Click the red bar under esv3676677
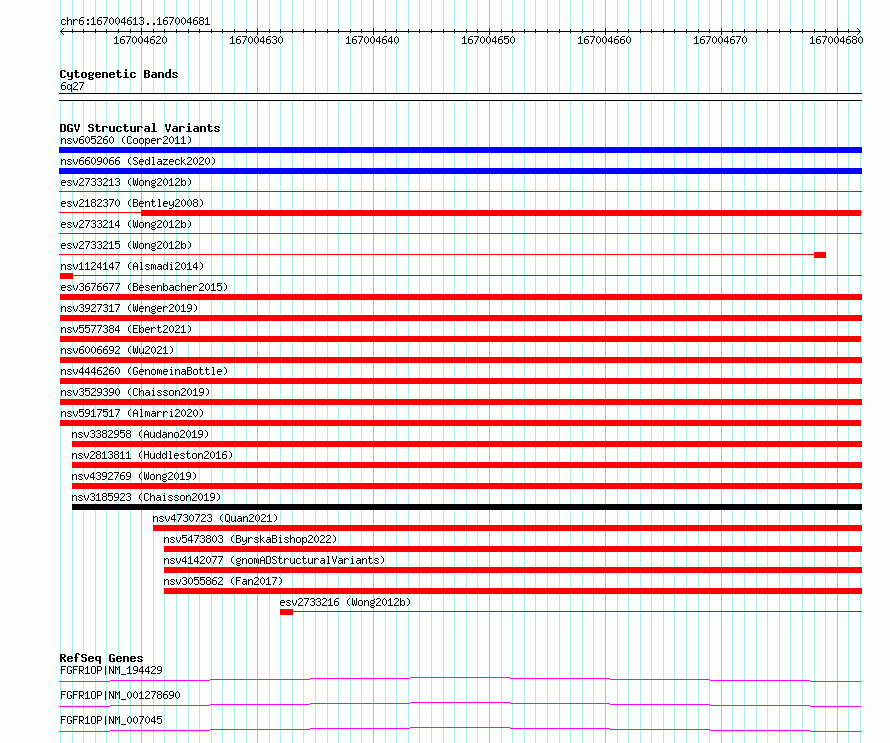Image resolution: width=890 pixels, height=743 pixels. pos(460,297)
